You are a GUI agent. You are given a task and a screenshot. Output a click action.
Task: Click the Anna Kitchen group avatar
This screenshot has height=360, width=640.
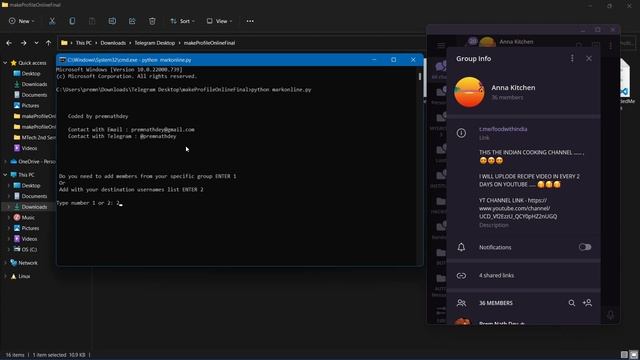pos(469,92)
